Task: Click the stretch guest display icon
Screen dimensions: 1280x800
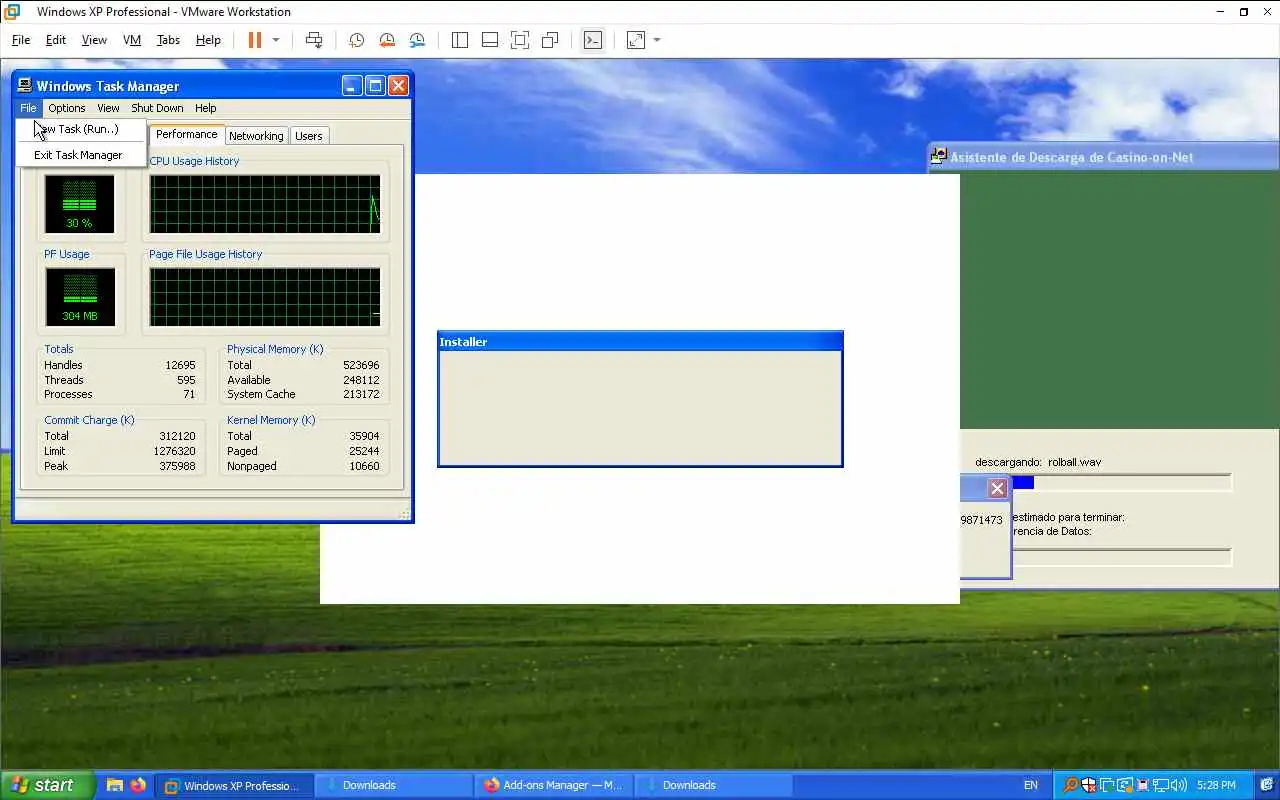Action: point(636,40)
